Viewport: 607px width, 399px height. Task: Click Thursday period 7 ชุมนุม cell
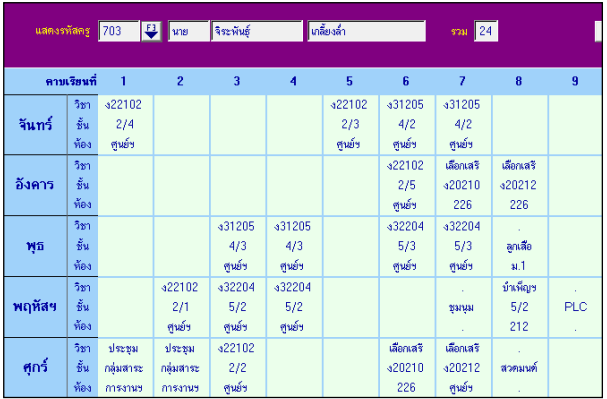[x=463, y=307]
